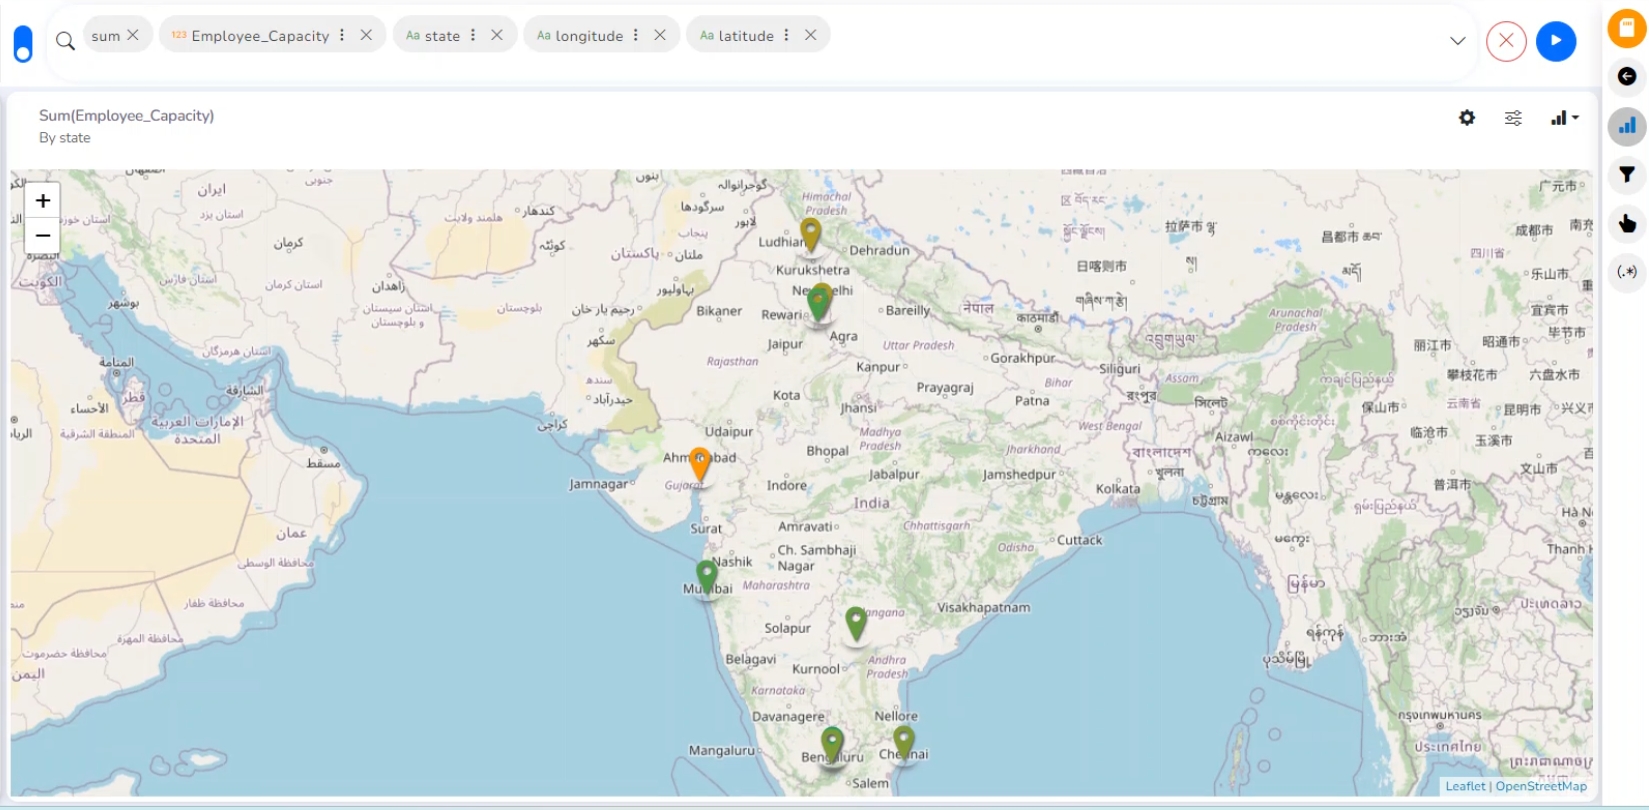Run the search with the blue play button
Image resolution: width=1649 pixels, height=810 pixels.
click(x=1555, y=41)
